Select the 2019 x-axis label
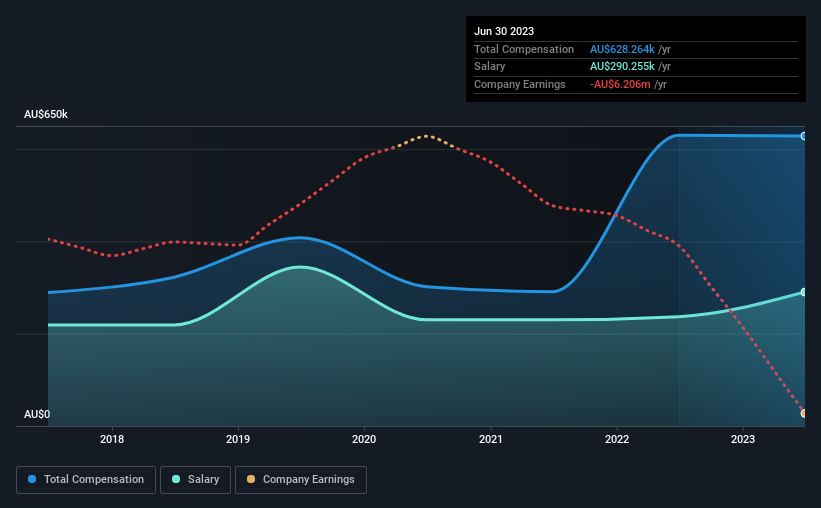 coord(238,439)
